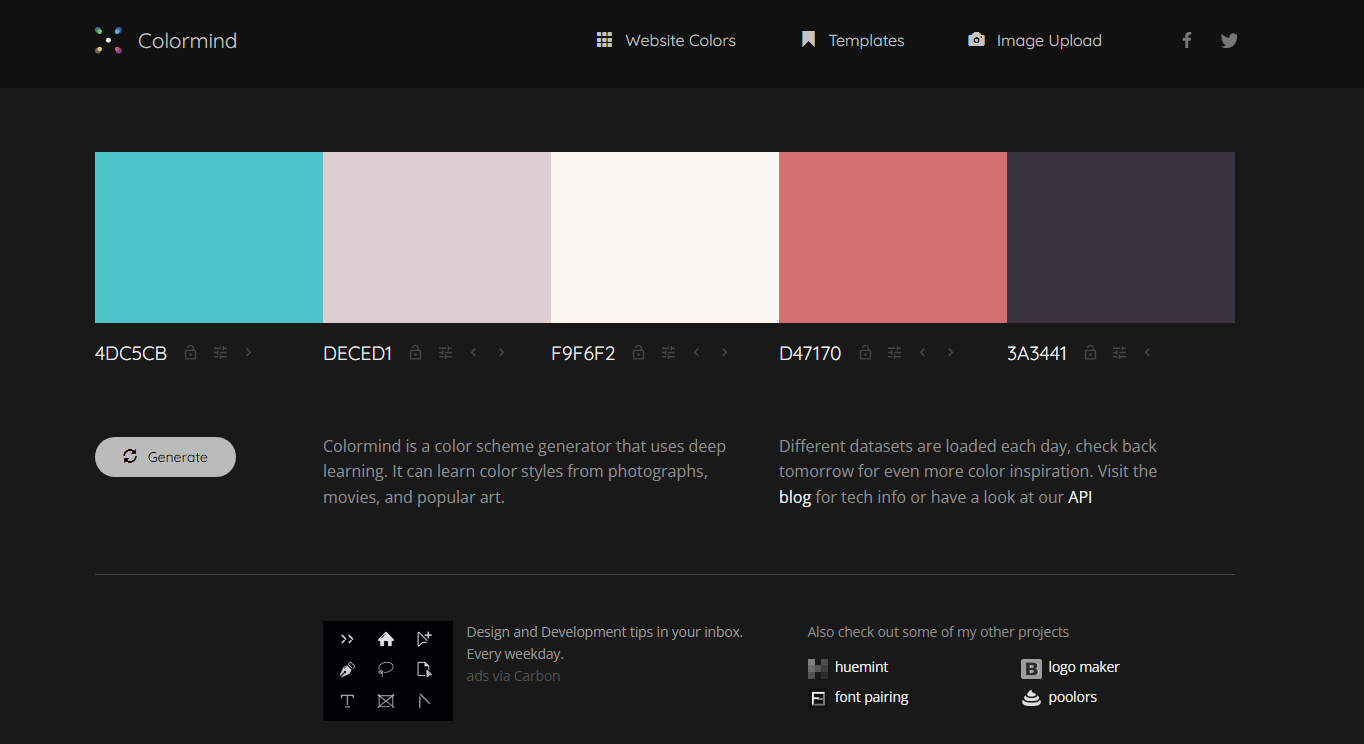Image resolution: width=1364 pixels, height=744 pixels.
Task: Open the Image Upload section
Action: coord(1034,40)
